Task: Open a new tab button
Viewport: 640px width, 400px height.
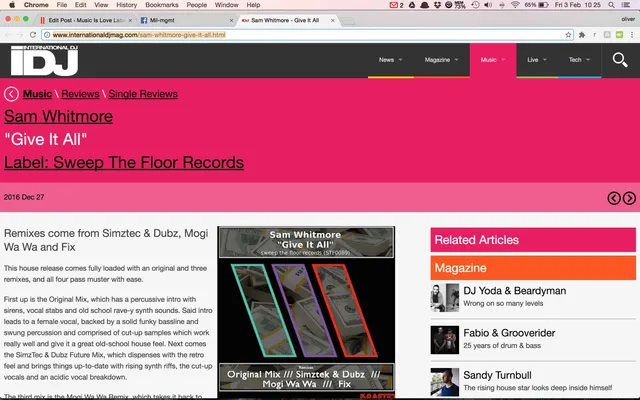Action: [348, 21]
